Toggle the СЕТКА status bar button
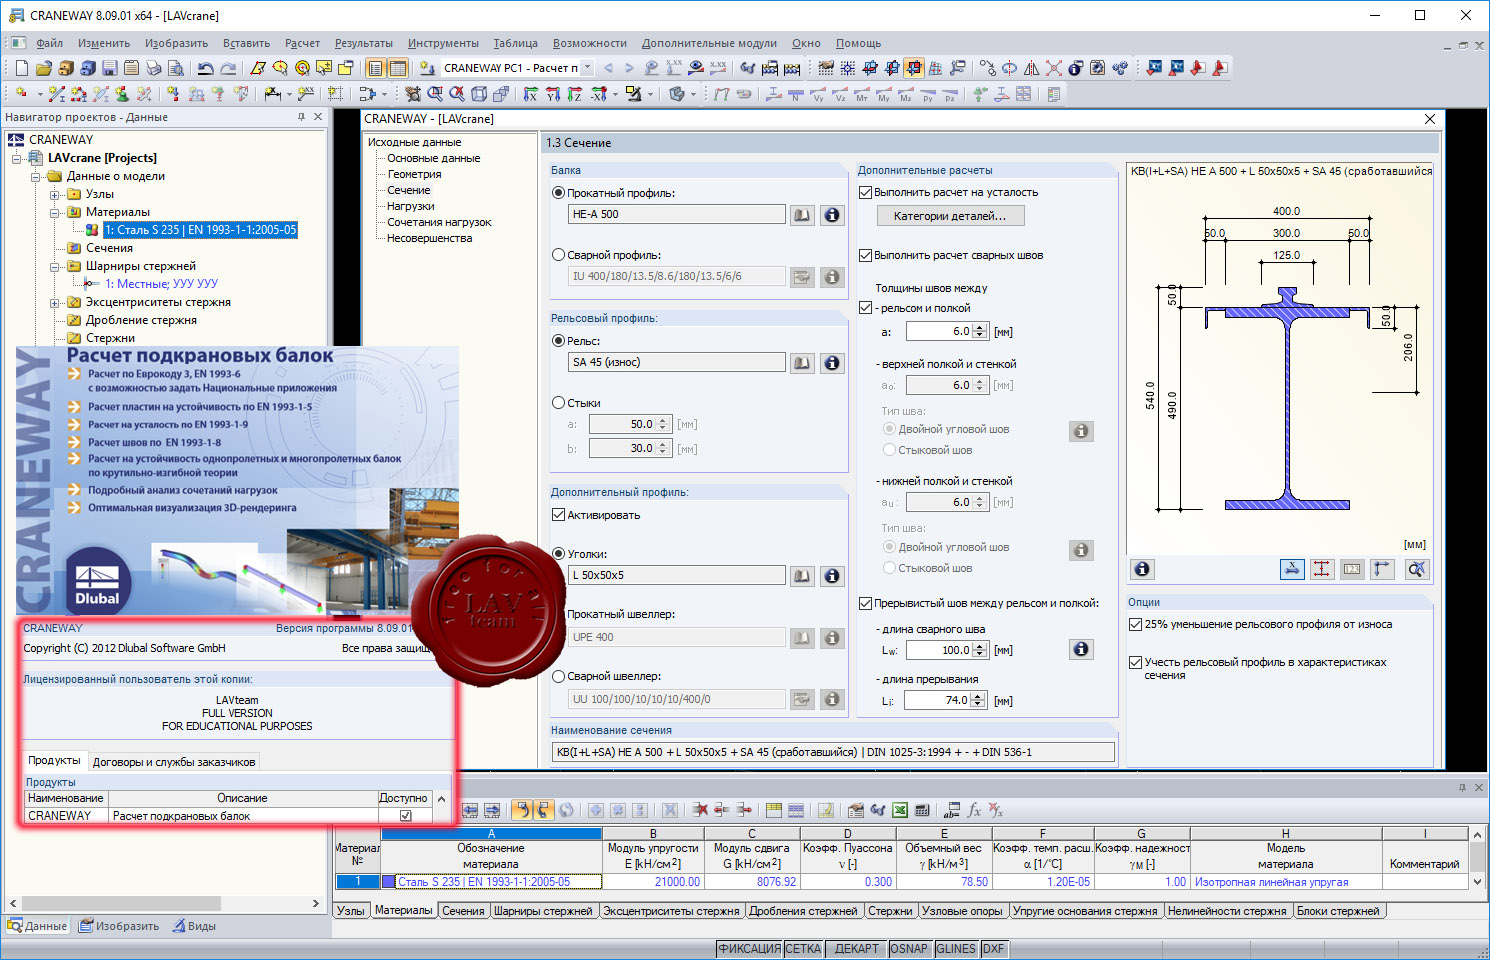The height and width of the screenshot is (960, 1490). click(x=803, y=949)
